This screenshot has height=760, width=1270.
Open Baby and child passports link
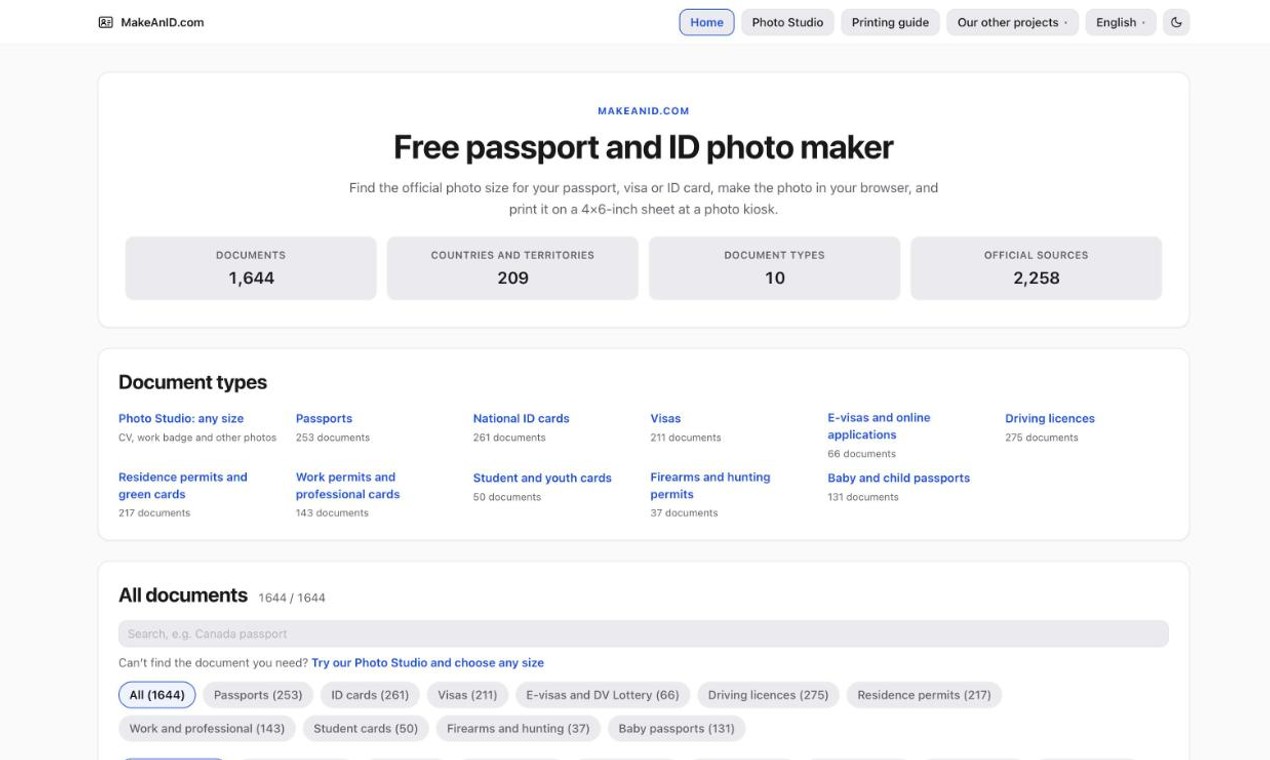898,478
